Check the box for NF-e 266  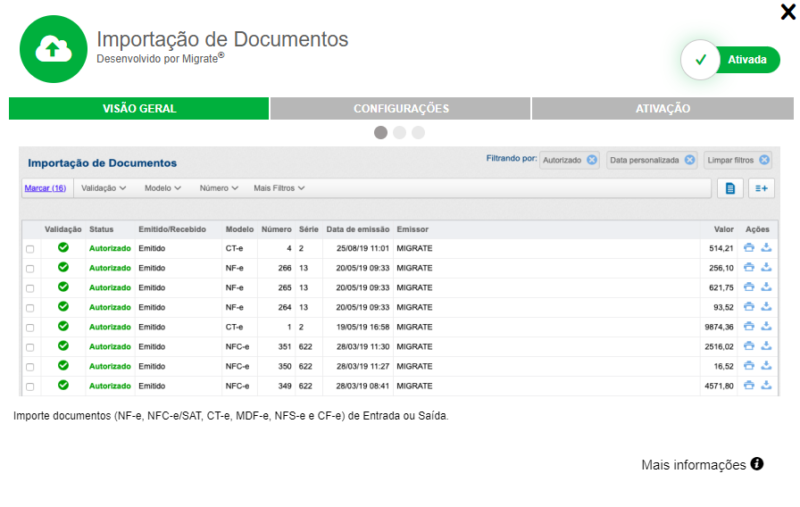point(30,269)
